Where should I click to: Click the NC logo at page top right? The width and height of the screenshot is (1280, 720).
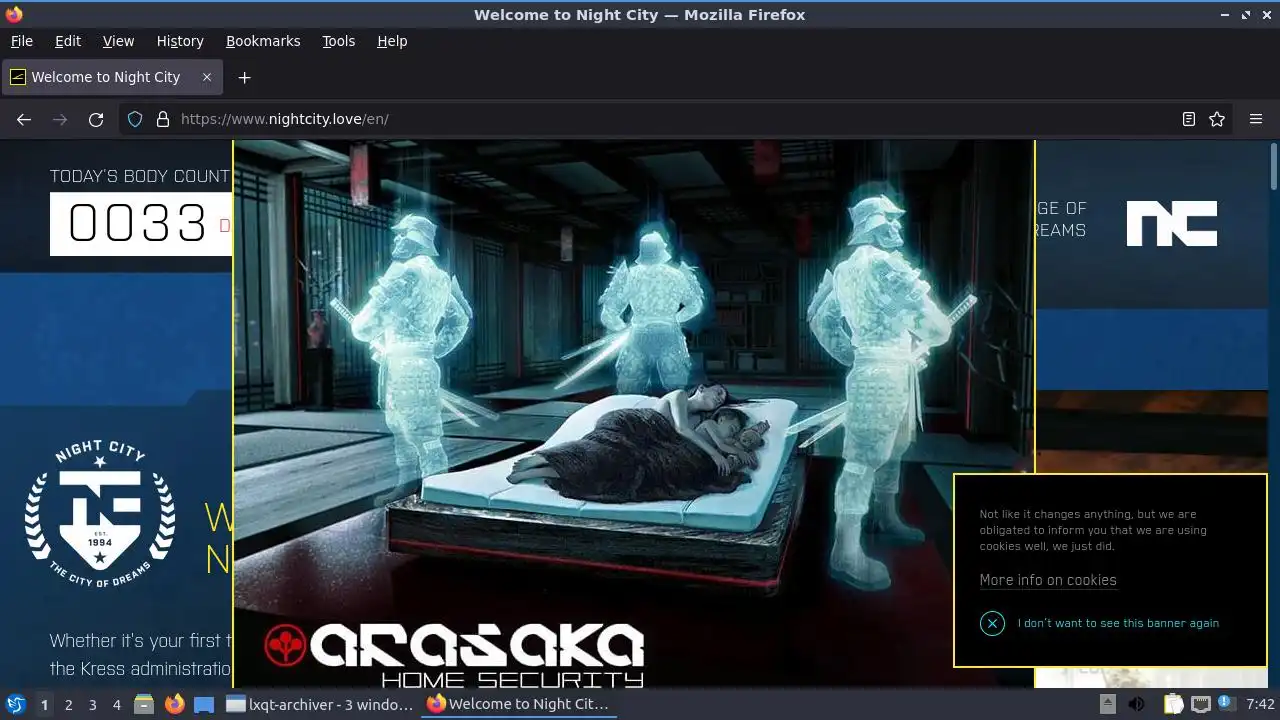[1172, 223]
